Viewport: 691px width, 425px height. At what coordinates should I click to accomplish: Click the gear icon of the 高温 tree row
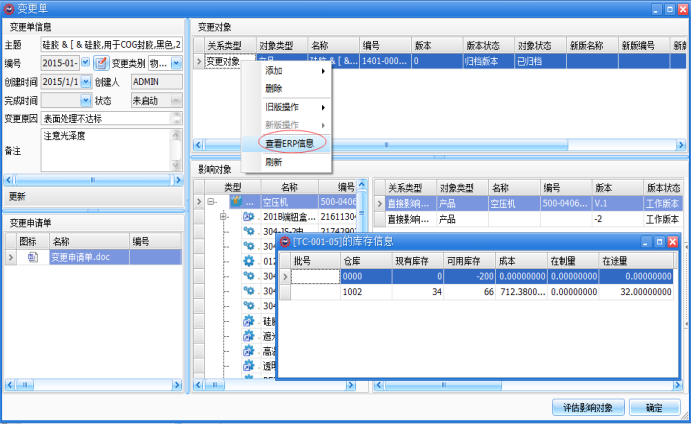[249, 351]
